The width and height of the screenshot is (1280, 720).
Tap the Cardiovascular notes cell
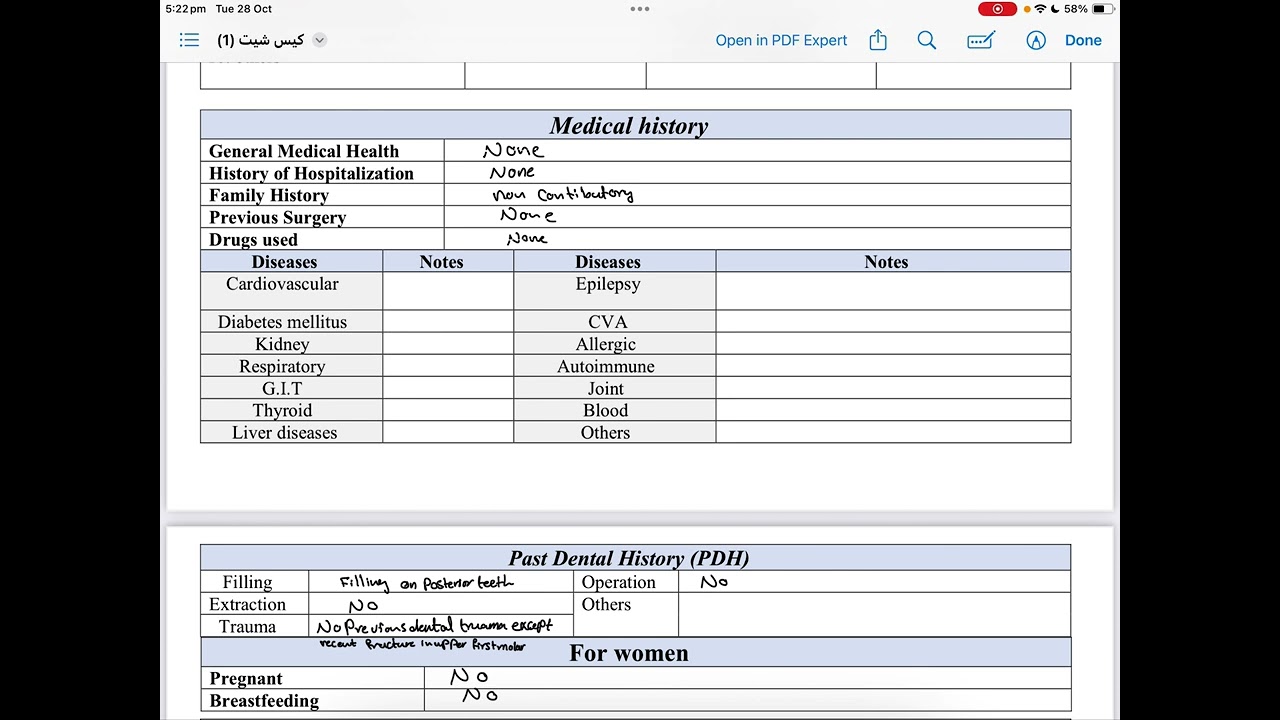click(448, 291)
